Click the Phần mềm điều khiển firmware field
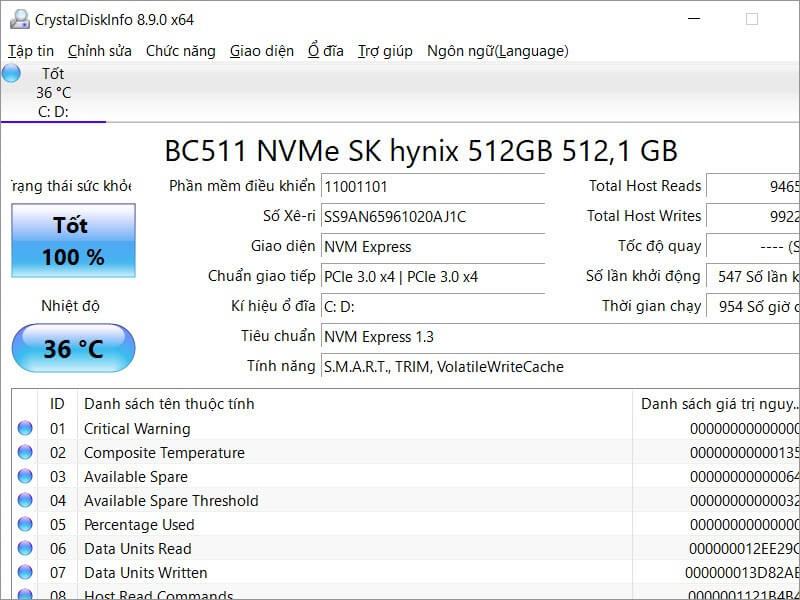 click(432, 186)
